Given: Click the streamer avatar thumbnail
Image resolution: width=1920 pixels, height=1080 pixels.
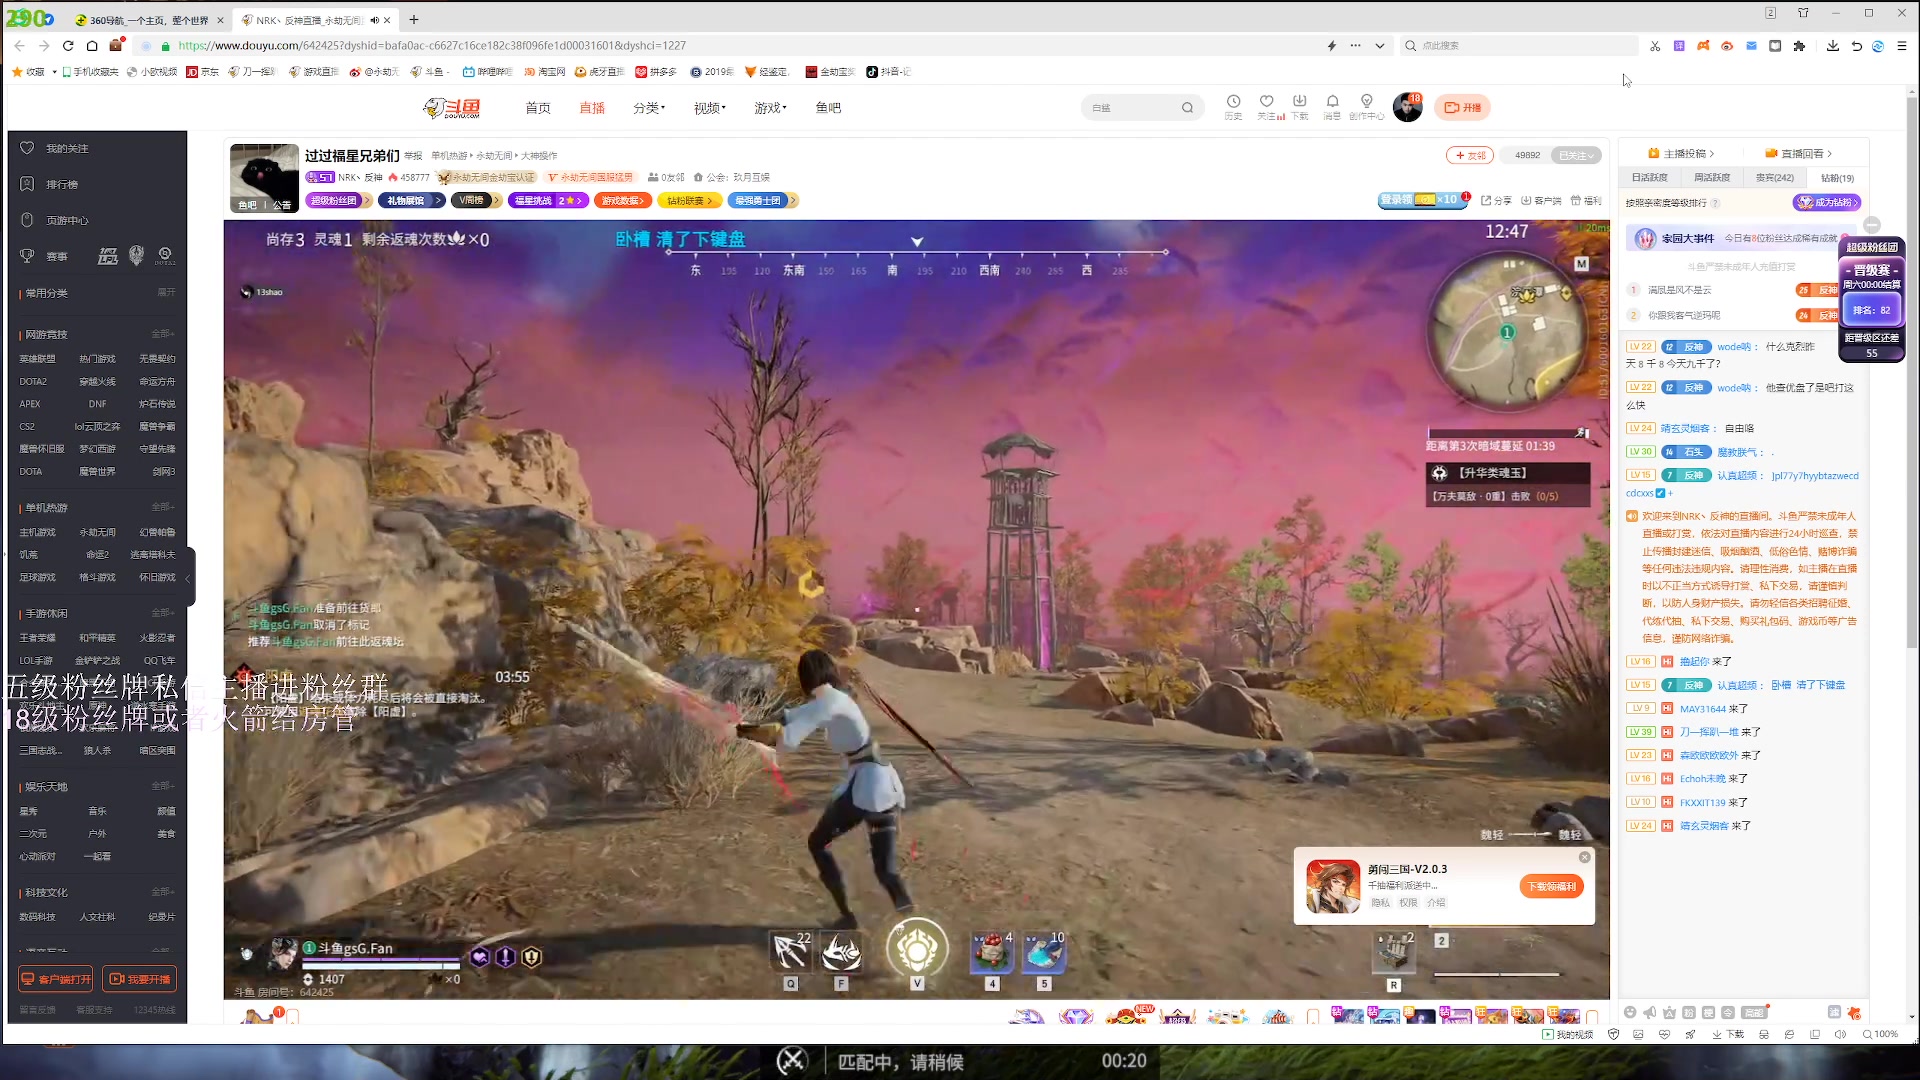Looking at the screenshot, I should [x=264, y=178].
